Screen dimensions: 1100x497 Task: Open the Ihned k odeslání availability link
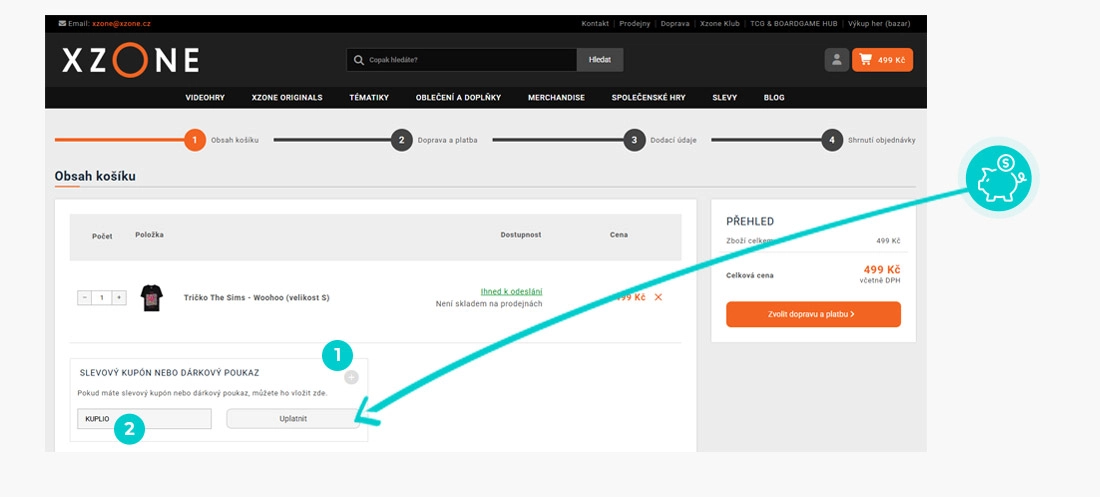click(x=511, y=291)
